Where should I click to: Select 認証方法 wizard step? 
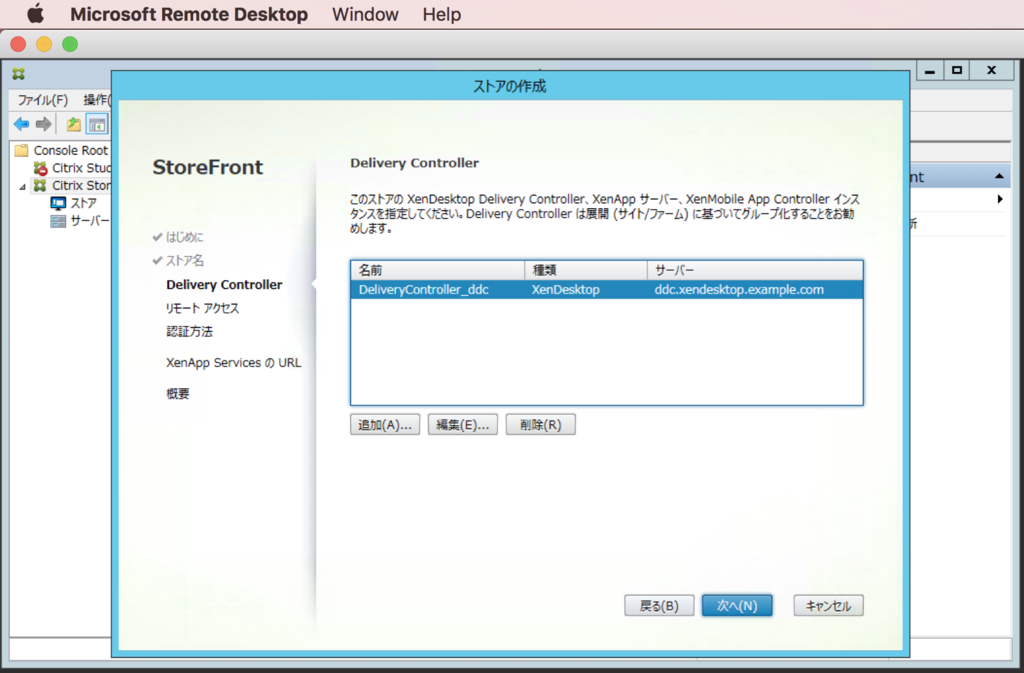pos(189,332)
